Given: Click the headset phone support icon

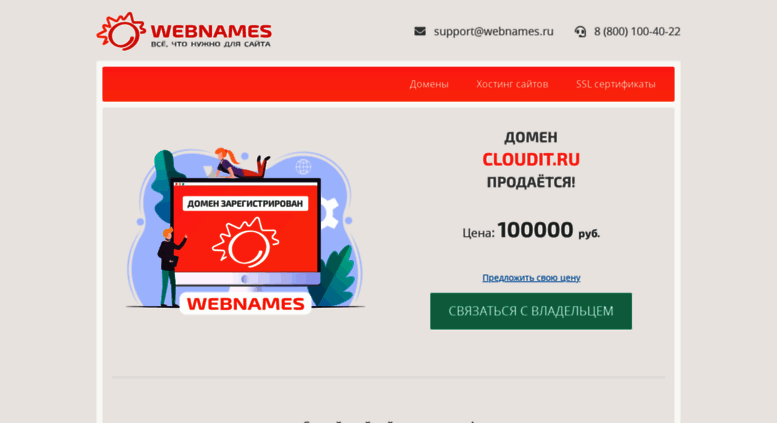Looking at the screenshot, I should [580, 32].
